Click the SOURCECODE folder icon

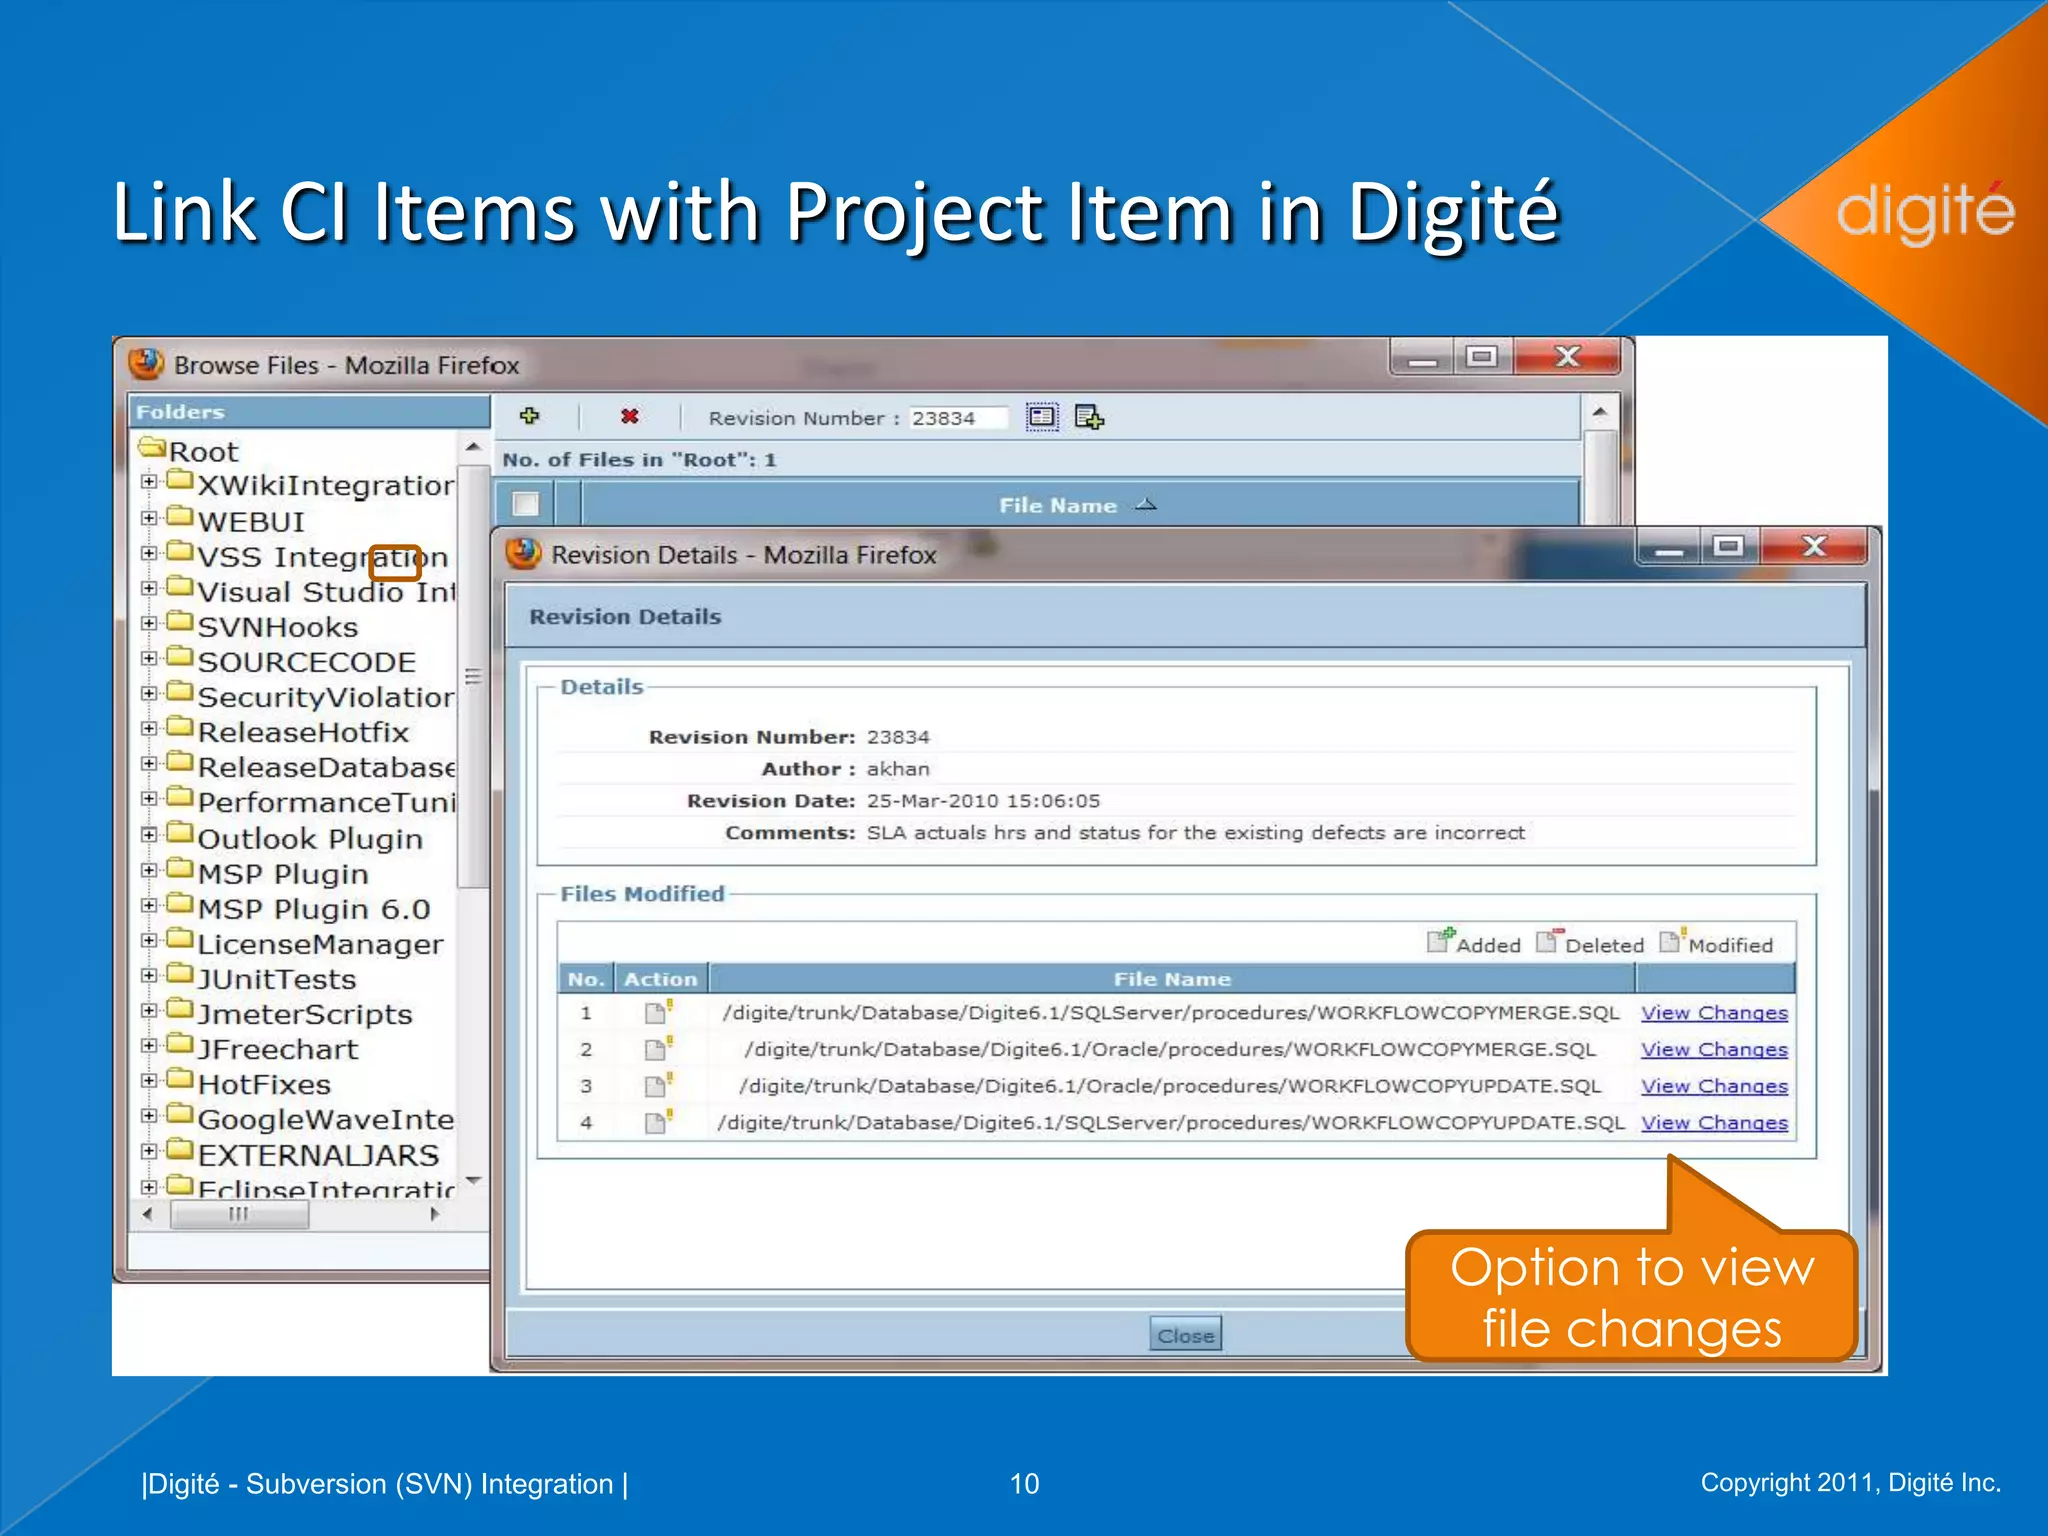pyautogui.click(x=180, y=656)
